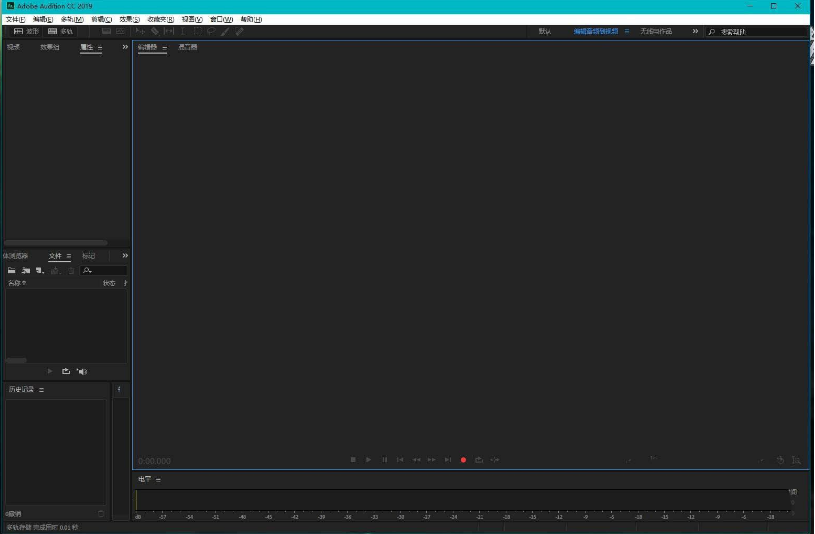The image size is (815, 534).
Task: Open the 帮助(H) menu
Action: tap(251, 19)
